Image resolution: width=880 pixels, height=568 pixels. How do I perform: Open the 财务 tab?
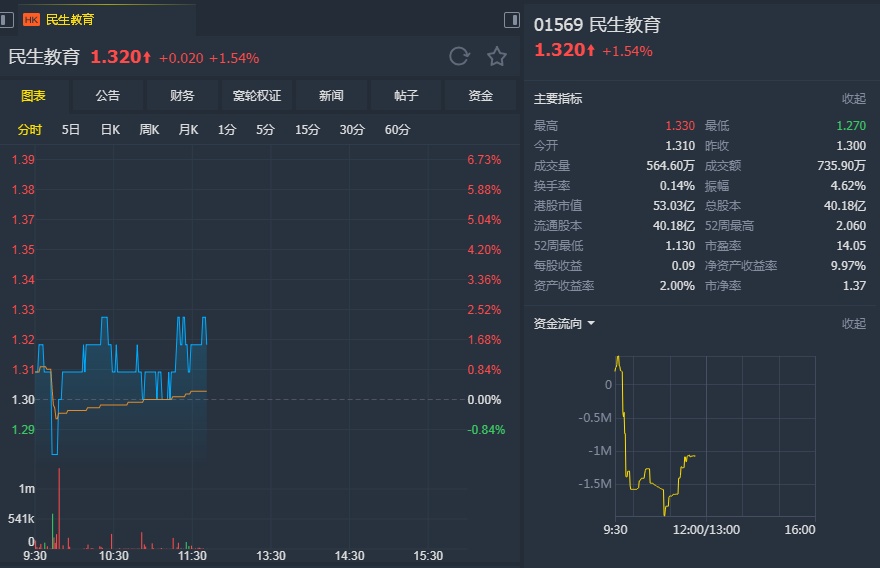coord(182,96)
